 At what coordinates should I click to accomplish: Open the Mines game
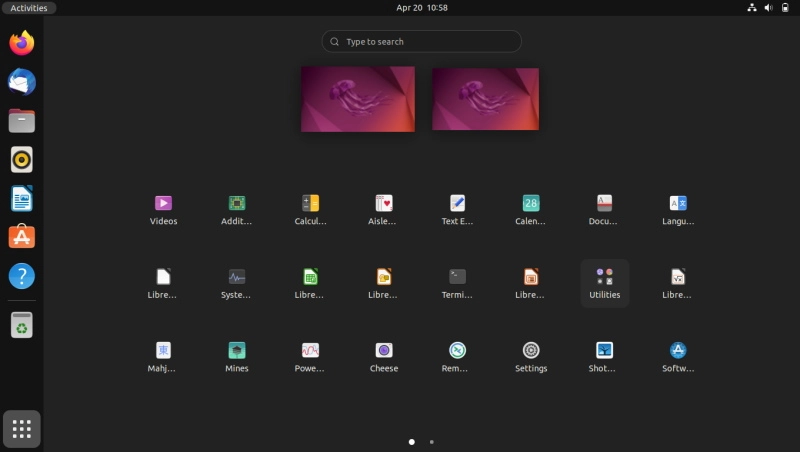coord(237,357)
